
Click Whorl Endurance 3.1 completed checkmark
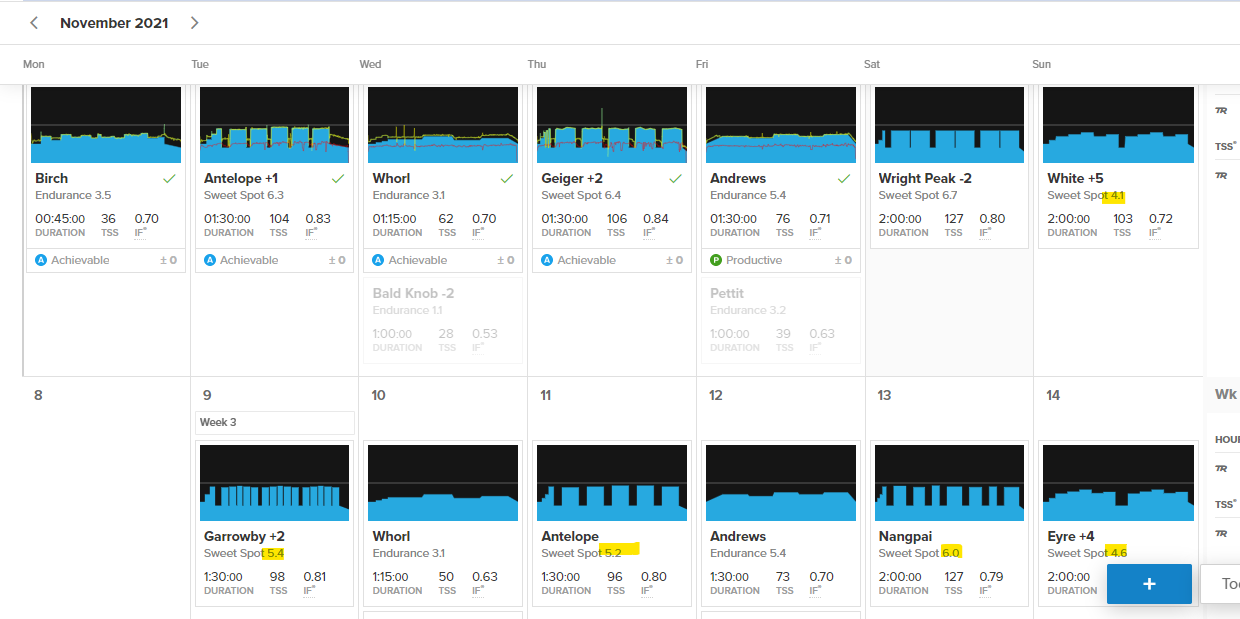tap(506, 178)
